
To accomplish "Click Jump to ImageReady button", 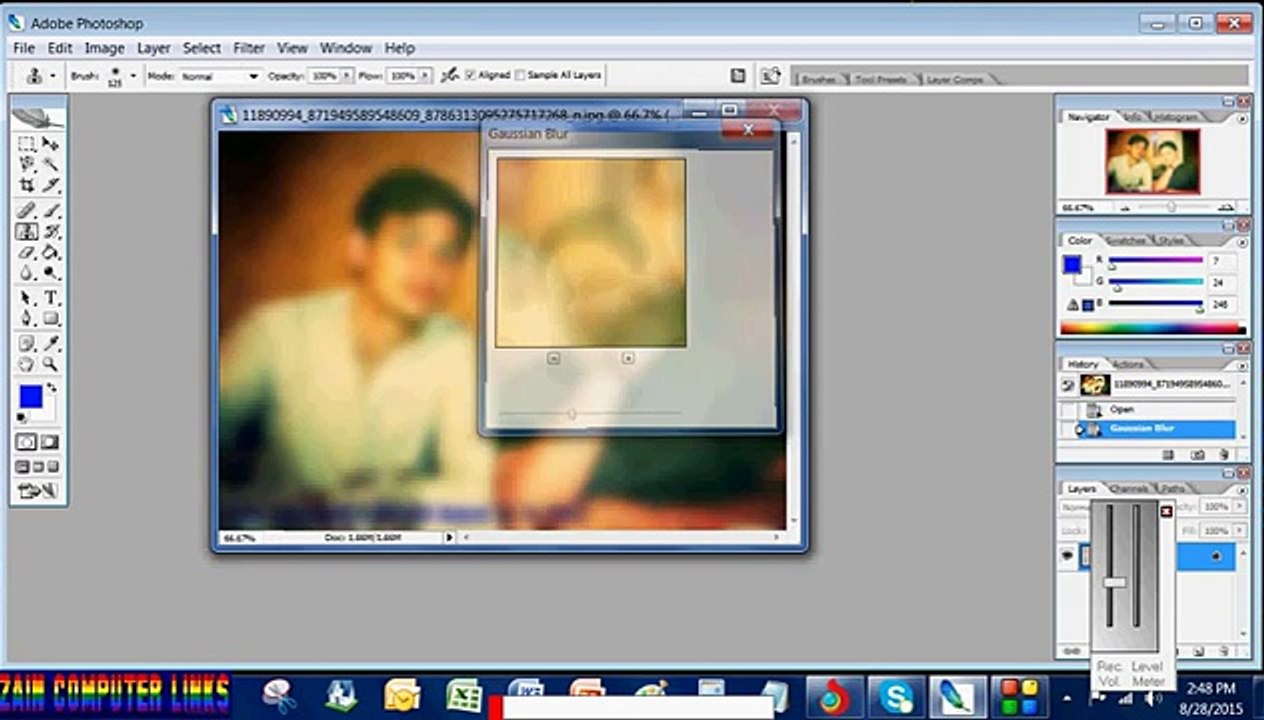I will [39, 491].
